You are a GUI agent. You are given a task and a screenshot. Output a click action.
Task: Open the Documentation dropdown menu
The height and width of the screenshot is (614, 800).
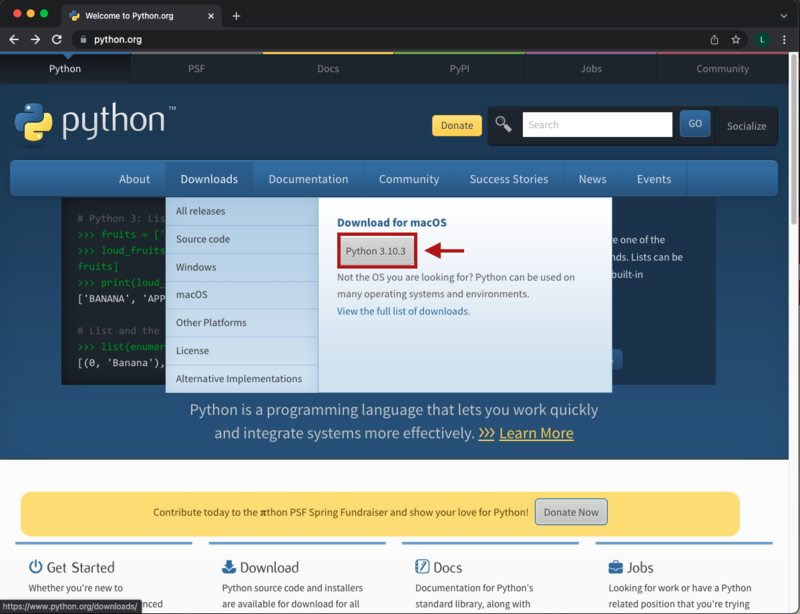(308, 178)
